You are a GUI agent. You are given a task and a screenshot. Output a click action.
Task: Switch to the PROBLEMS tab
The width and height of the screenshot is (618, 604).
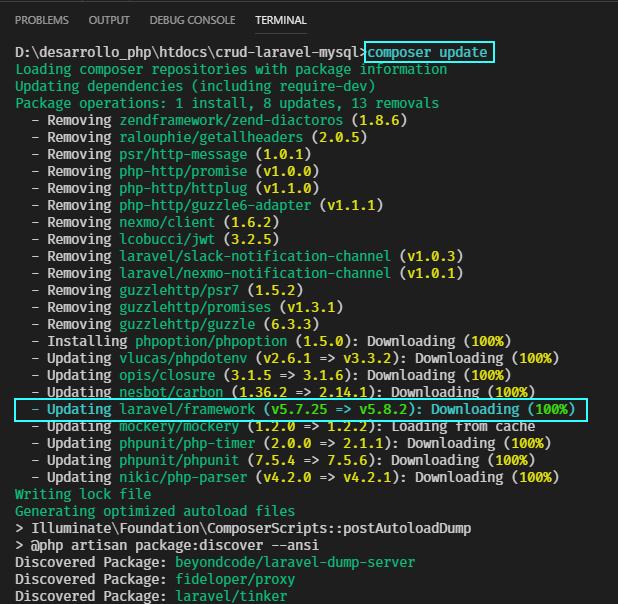(42, 20)
